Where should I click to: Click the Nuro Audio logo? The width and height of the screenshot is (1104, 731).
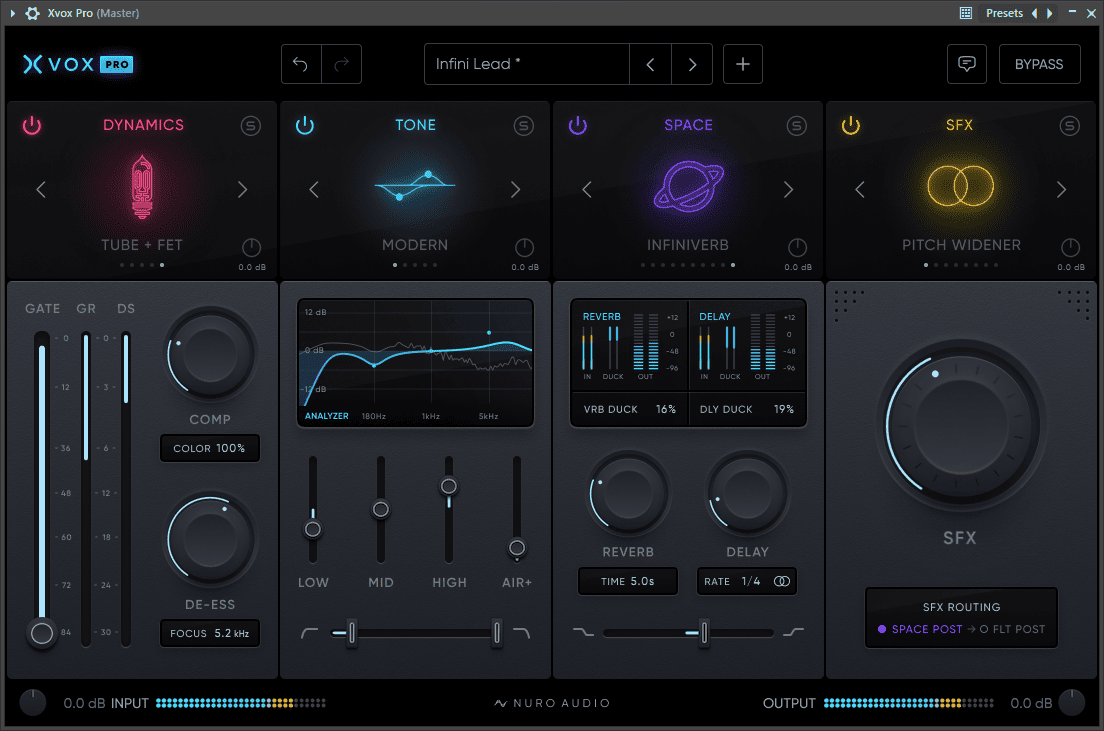click(552, 703)
